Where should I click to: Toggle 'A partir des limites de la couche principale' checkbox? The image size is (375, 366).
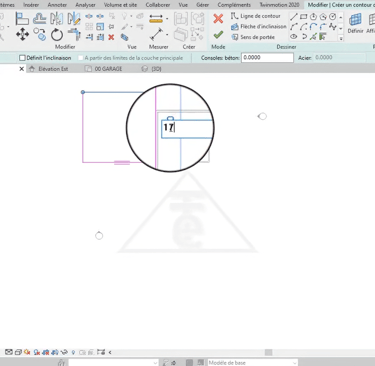click(x=80, y=58)
